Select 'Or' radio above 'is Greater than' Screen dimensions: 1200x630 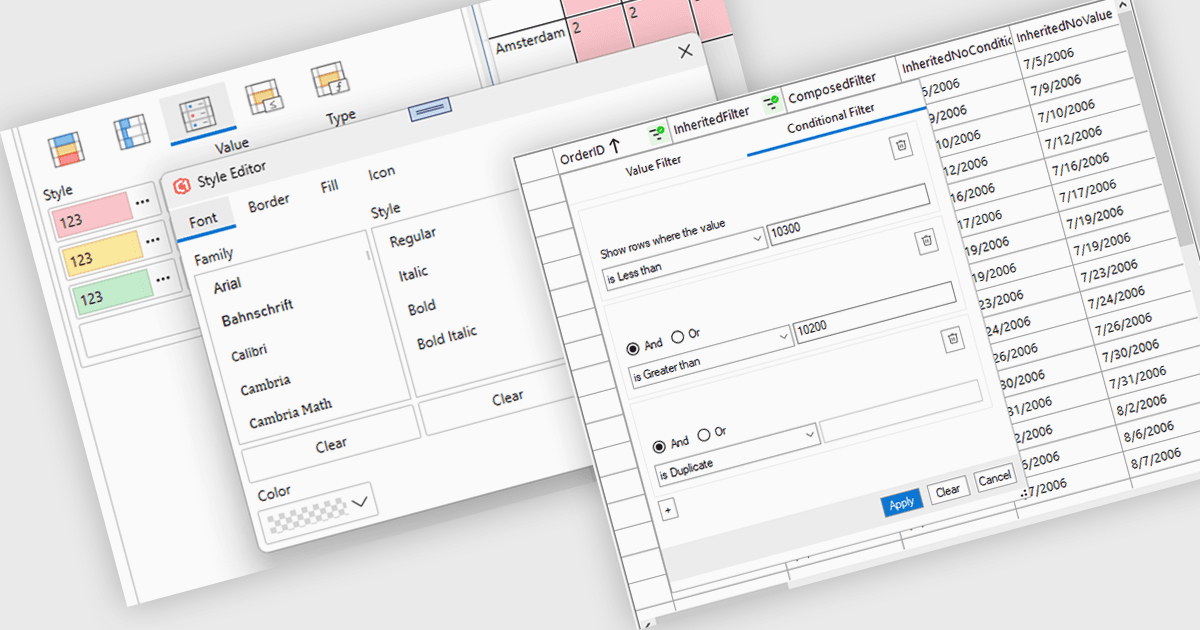pyautogui.click(x=679, y=336)
